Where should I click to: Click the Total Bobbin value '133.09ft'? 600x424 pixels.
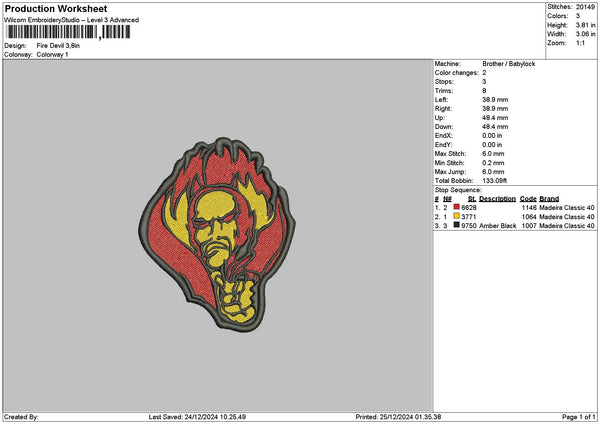(494, 181)
